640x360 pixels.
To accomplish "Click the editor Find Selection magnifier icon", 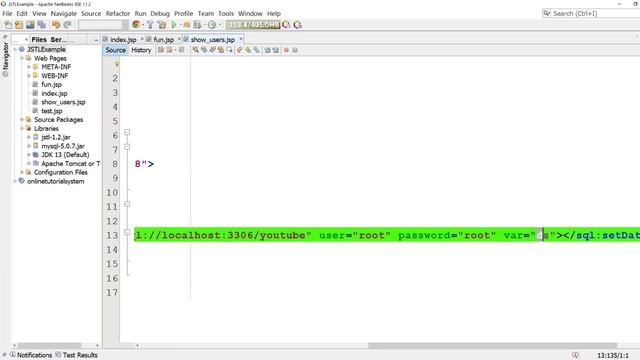I will pyautogui.click(x=196, y=50).
